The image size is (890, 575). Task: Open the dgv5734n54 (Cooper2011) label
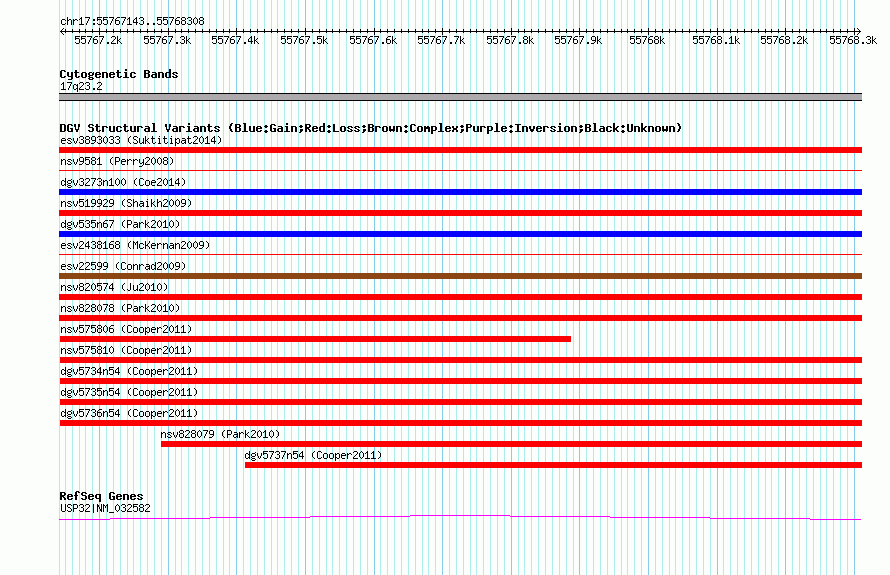129,371
